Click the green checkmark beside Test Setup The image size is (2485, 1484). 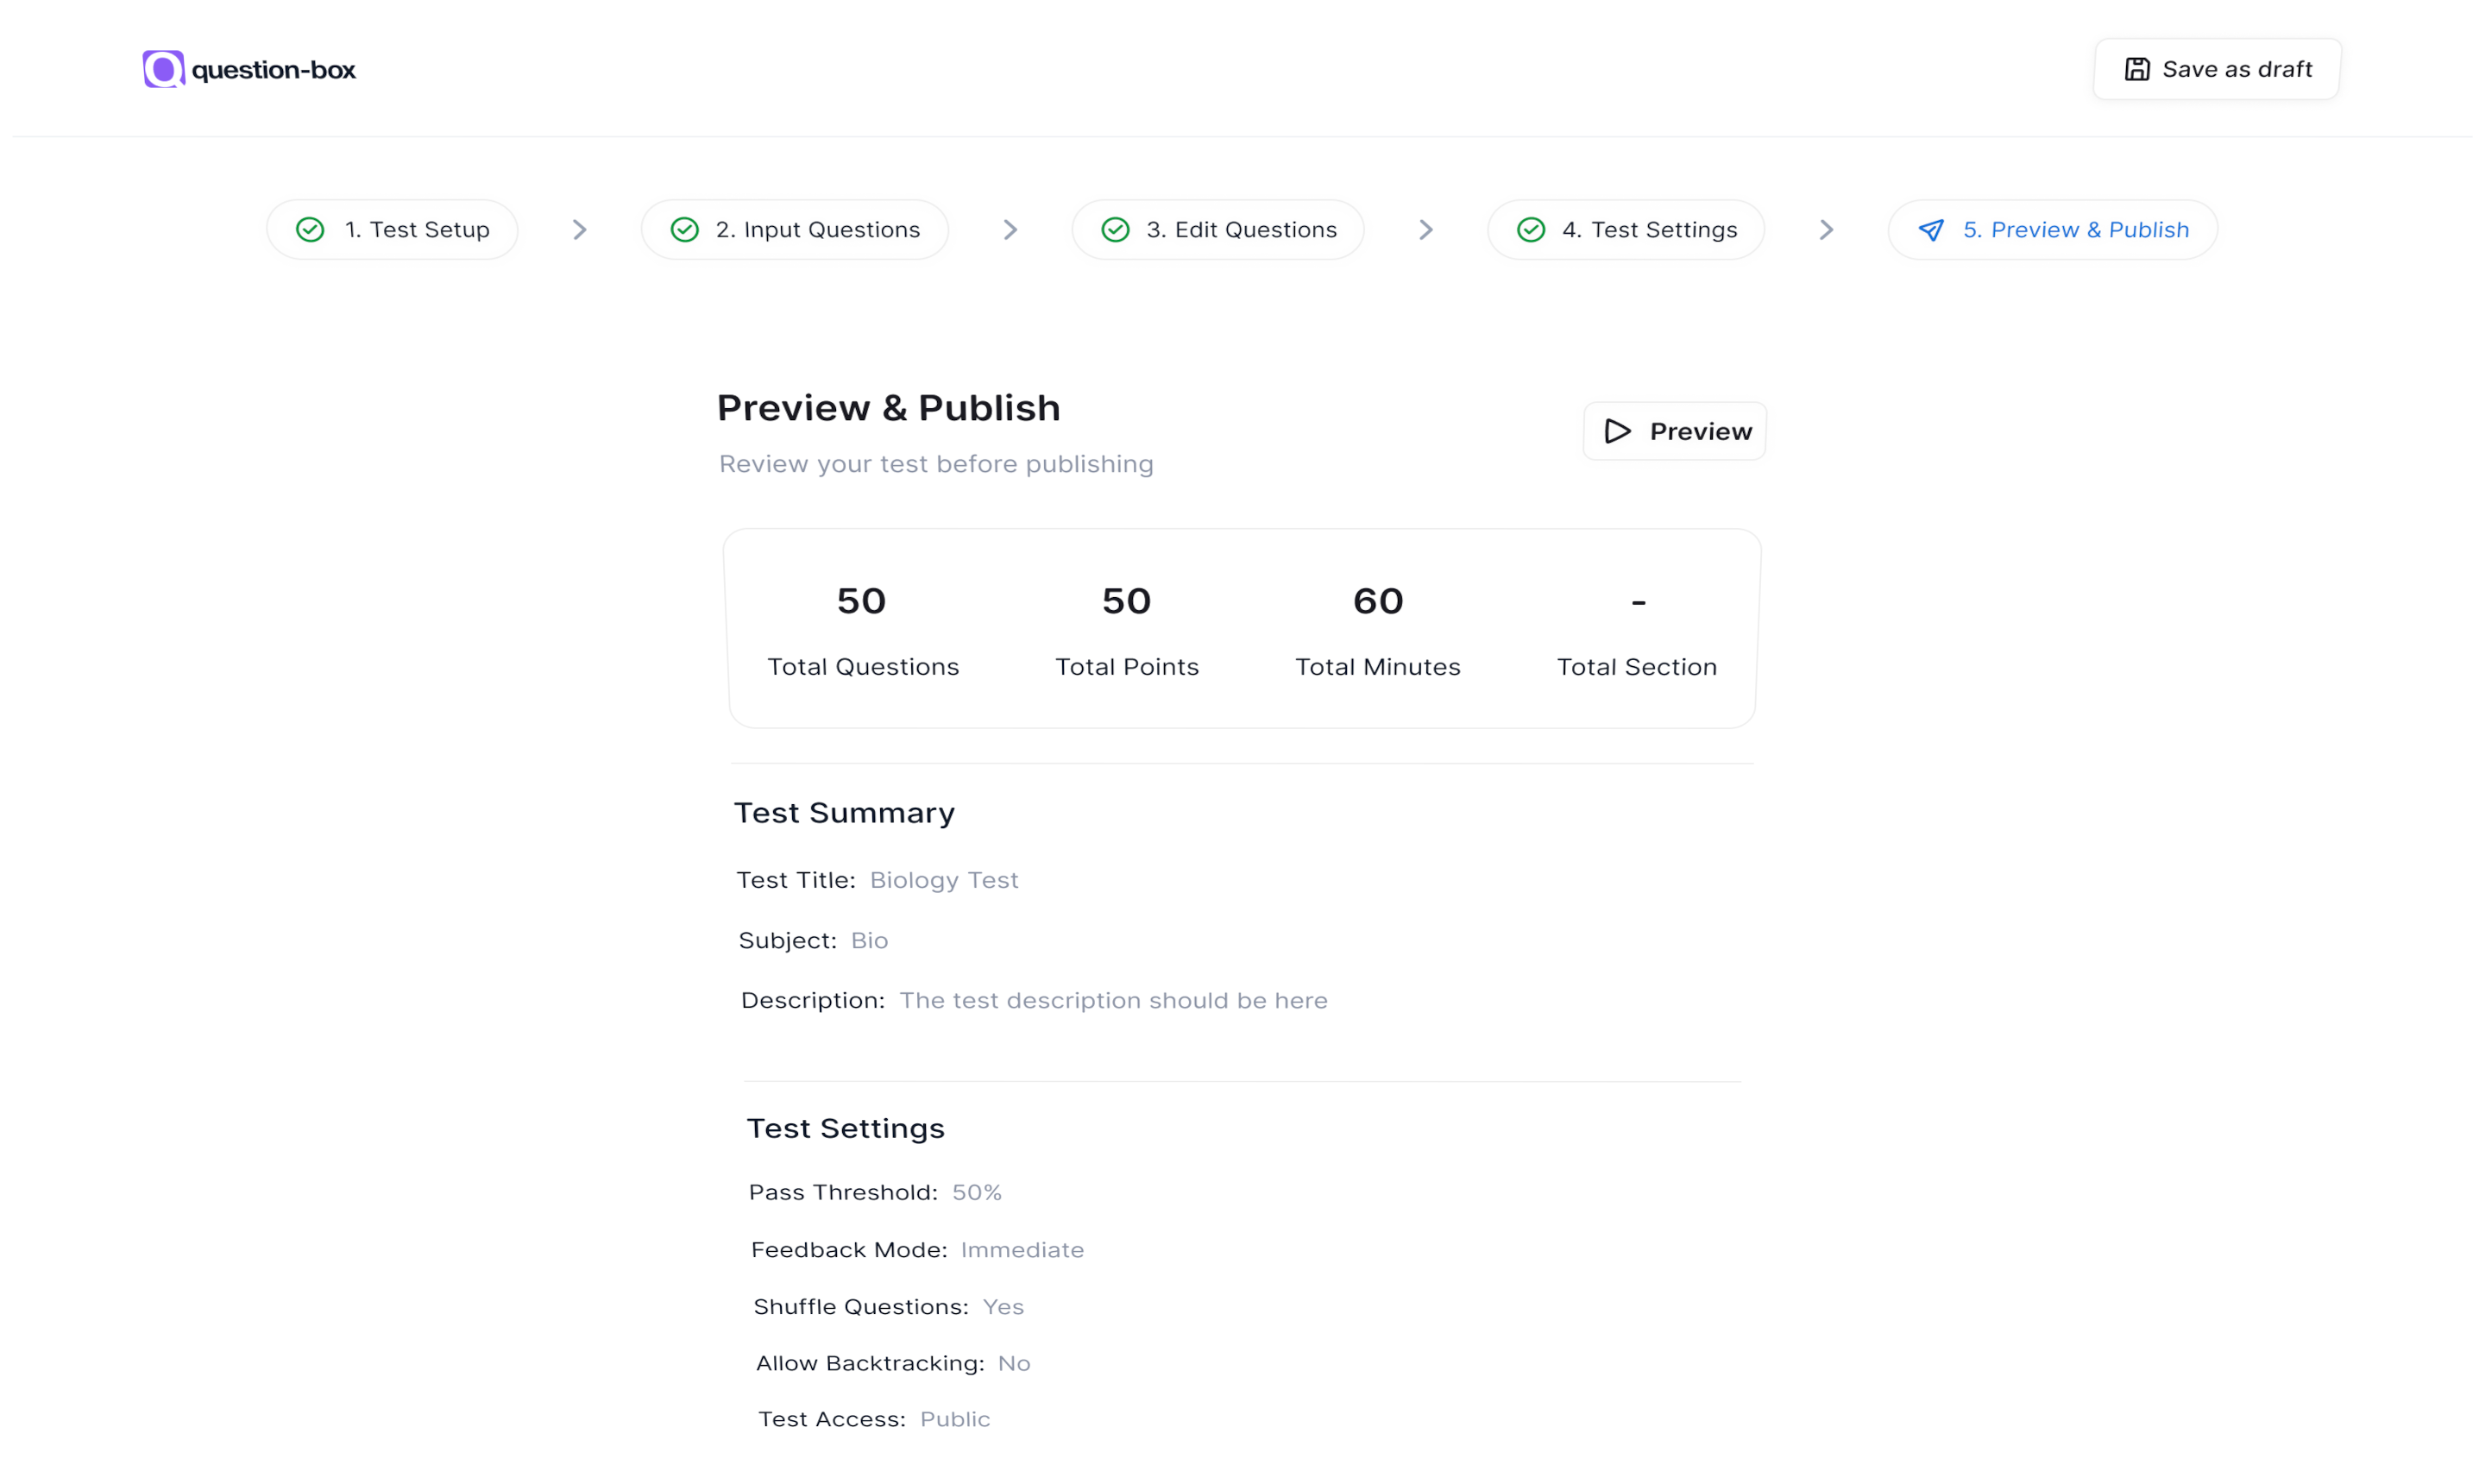pos(310,230)
